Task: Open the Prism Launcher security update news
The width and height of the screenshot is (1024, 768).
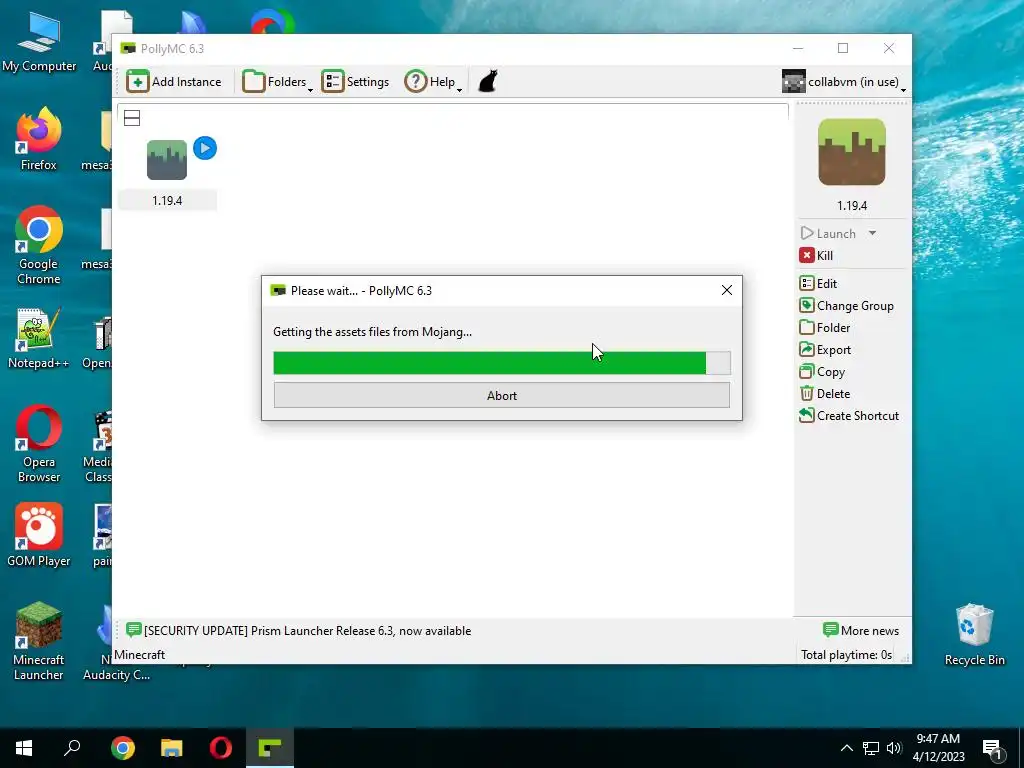Action: [x=298, y=631]
